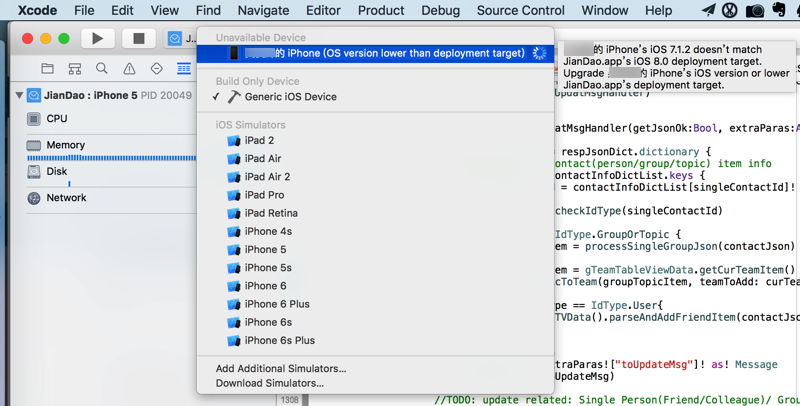Image resolution: width=800 pixels, height=406 pixels.
Task: Click Add Additional Simulators…
Action: click(281, 369)
